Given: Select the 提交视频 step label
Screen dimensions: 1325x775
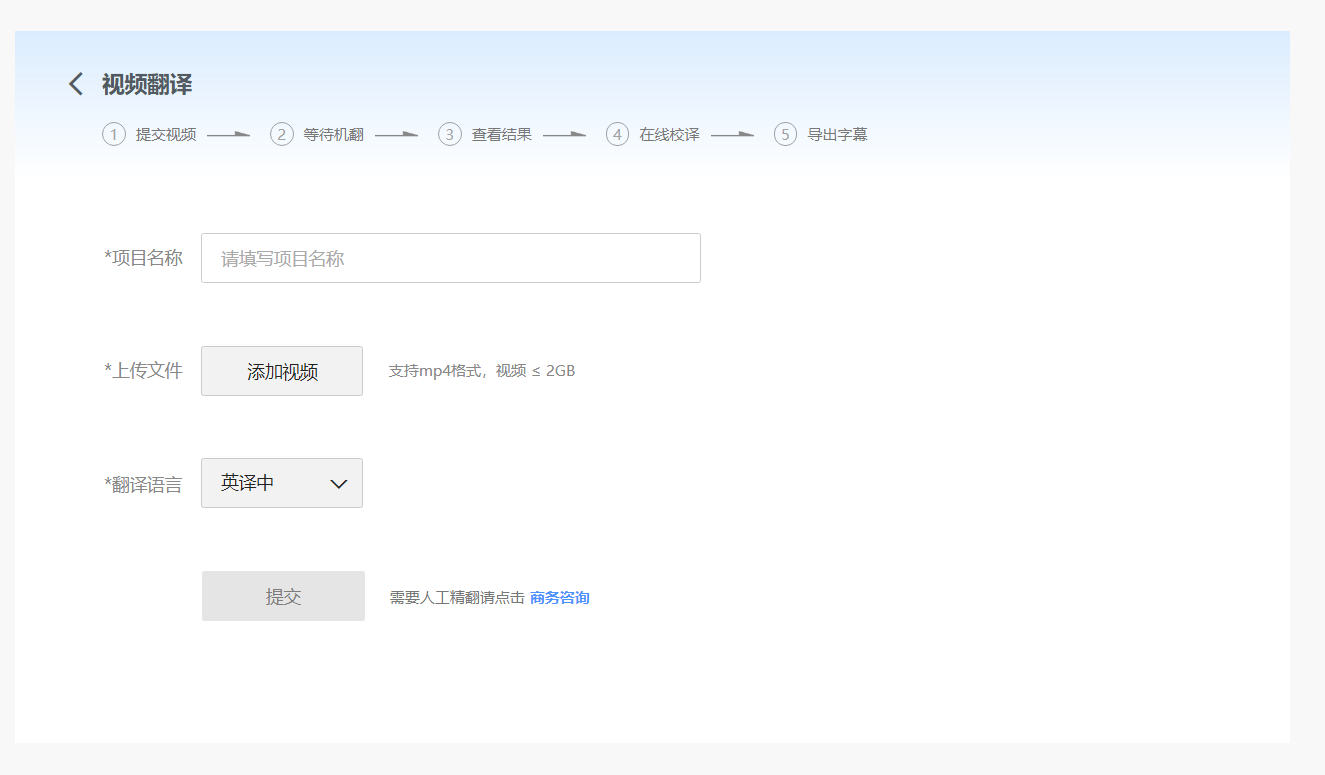Looking at the screenshot, I should (x=166, y=135).
